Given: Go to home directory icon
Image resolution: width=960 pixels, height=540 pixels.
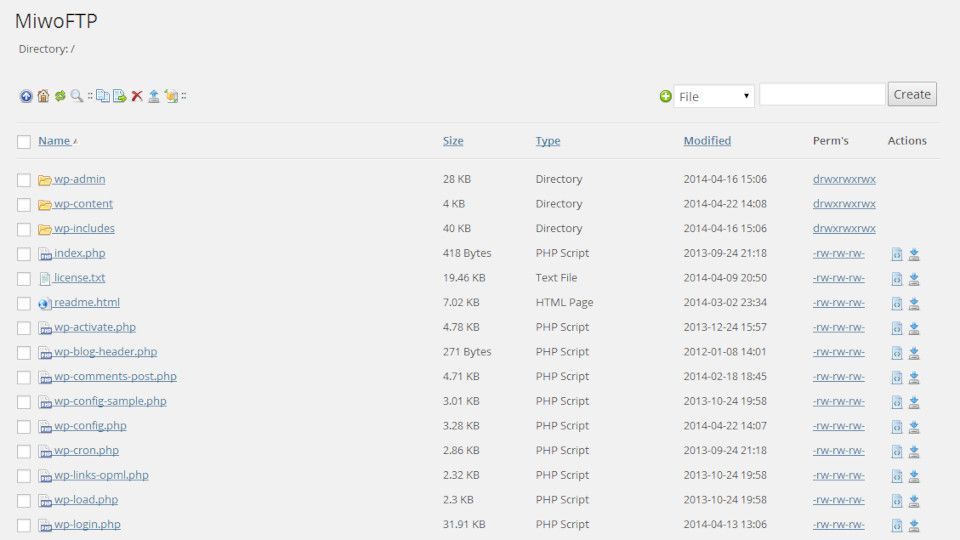Looking at the screenshot, I should (x=43, y=96).
